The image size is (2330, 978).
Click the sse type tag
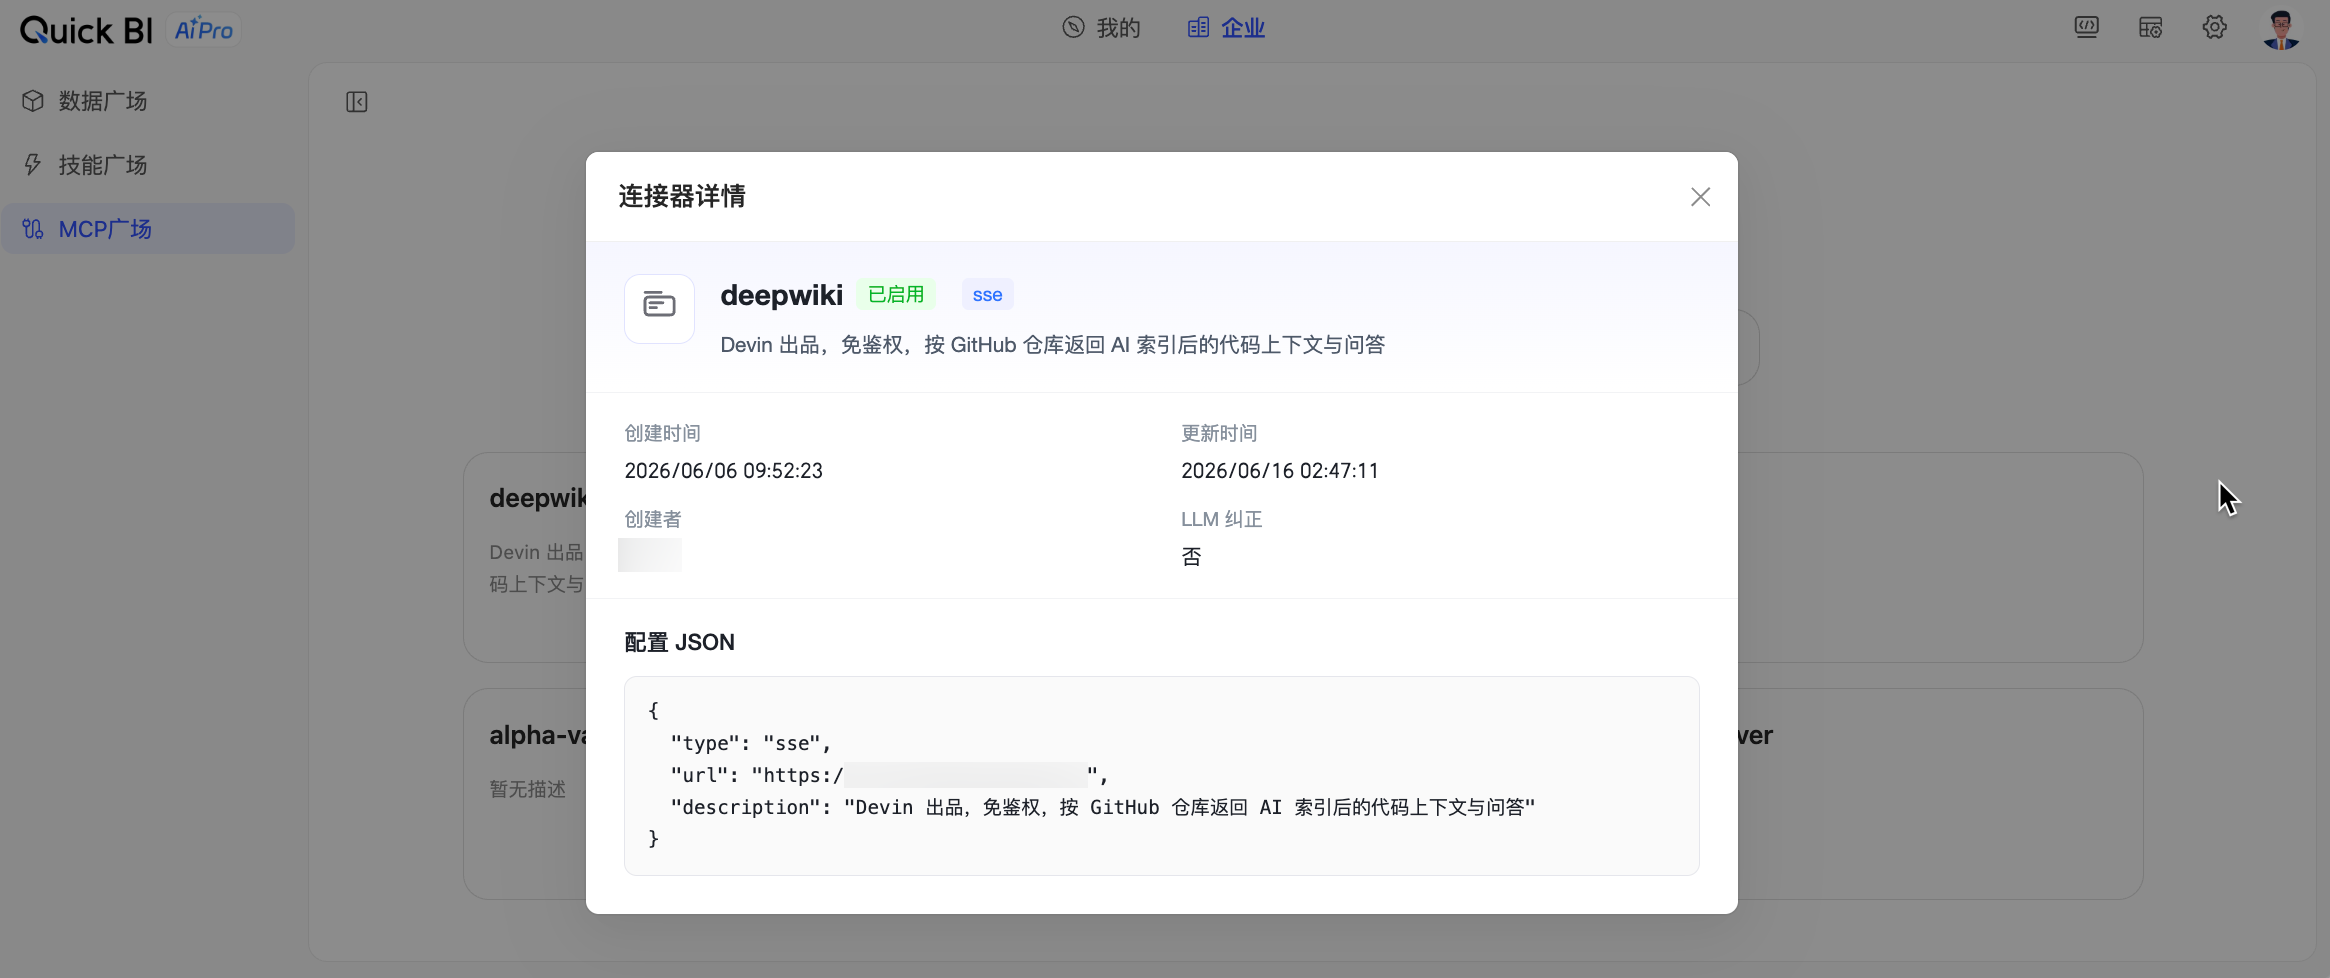point(987,295)
